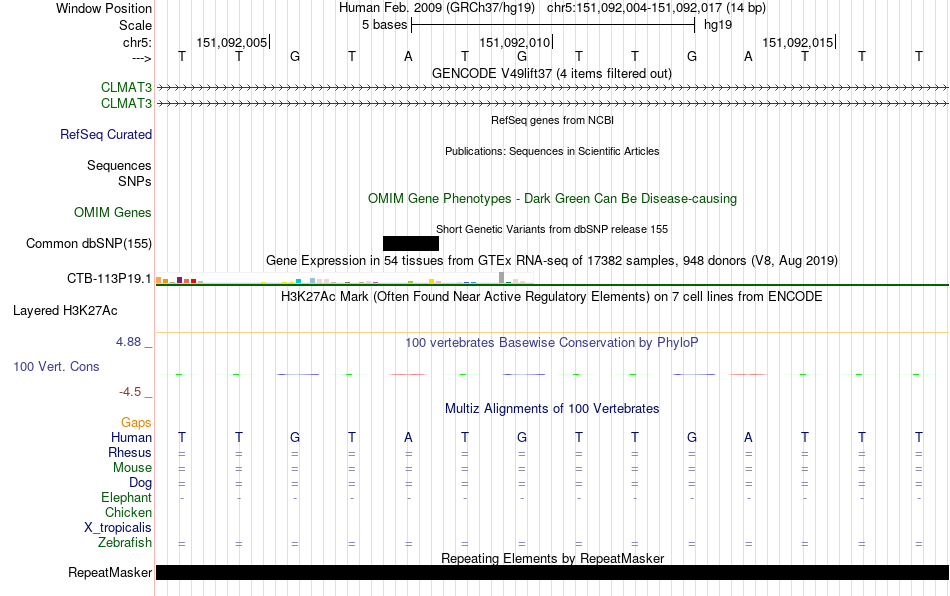Image resolution: width=950 pixels, height=596 pixels.
Task: Click the Zebrafish species row label
Action: 125,542
